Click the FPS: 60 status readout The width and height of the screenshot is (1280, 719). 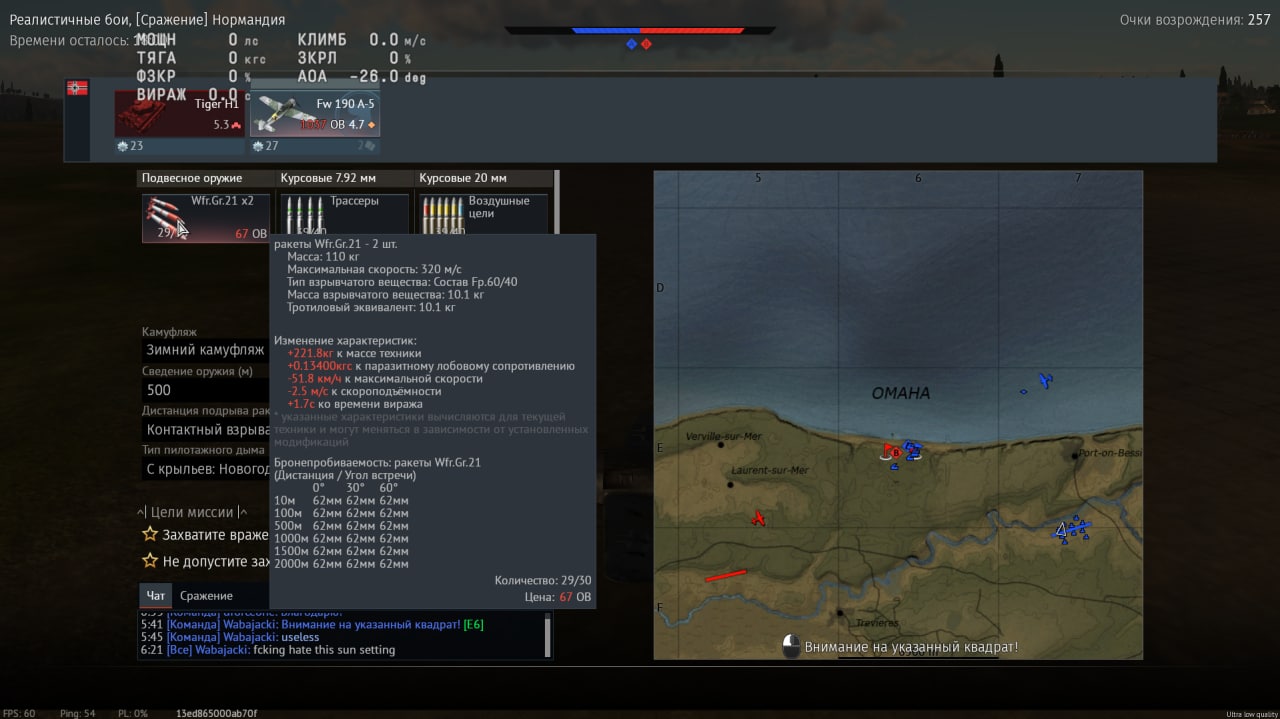[19, 713]
